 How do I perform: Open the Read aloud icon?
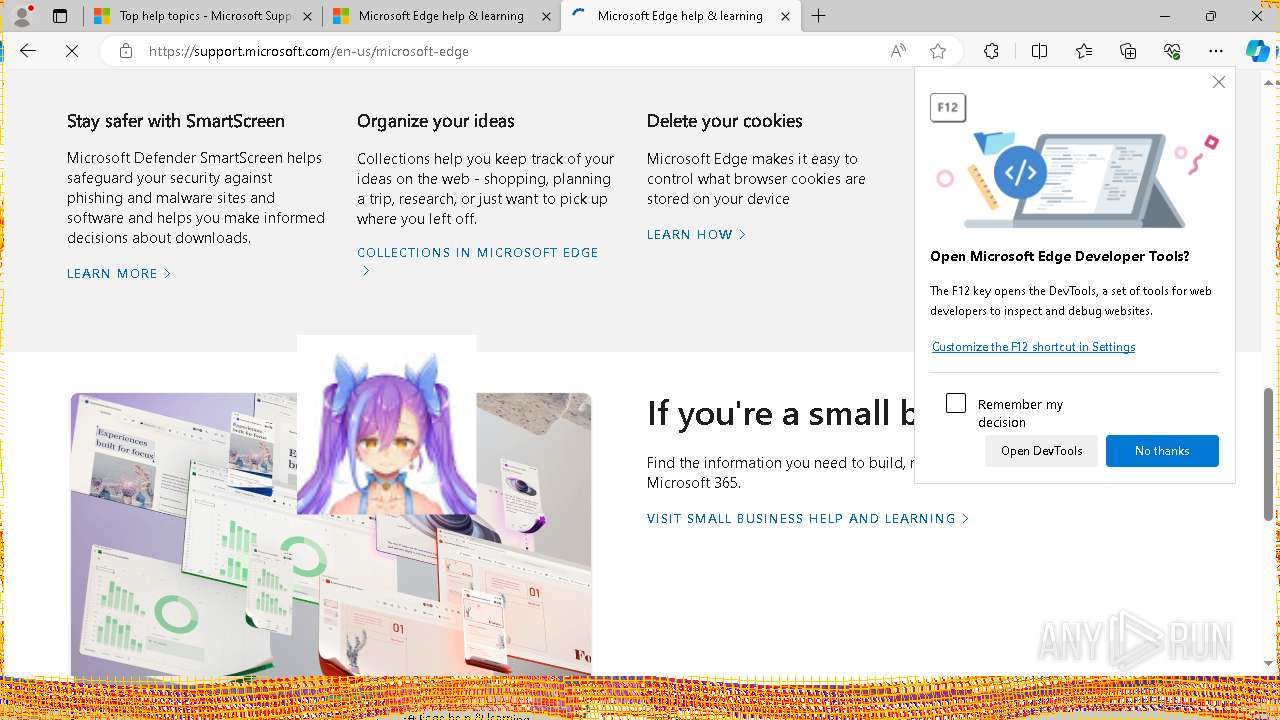point(898,51)
